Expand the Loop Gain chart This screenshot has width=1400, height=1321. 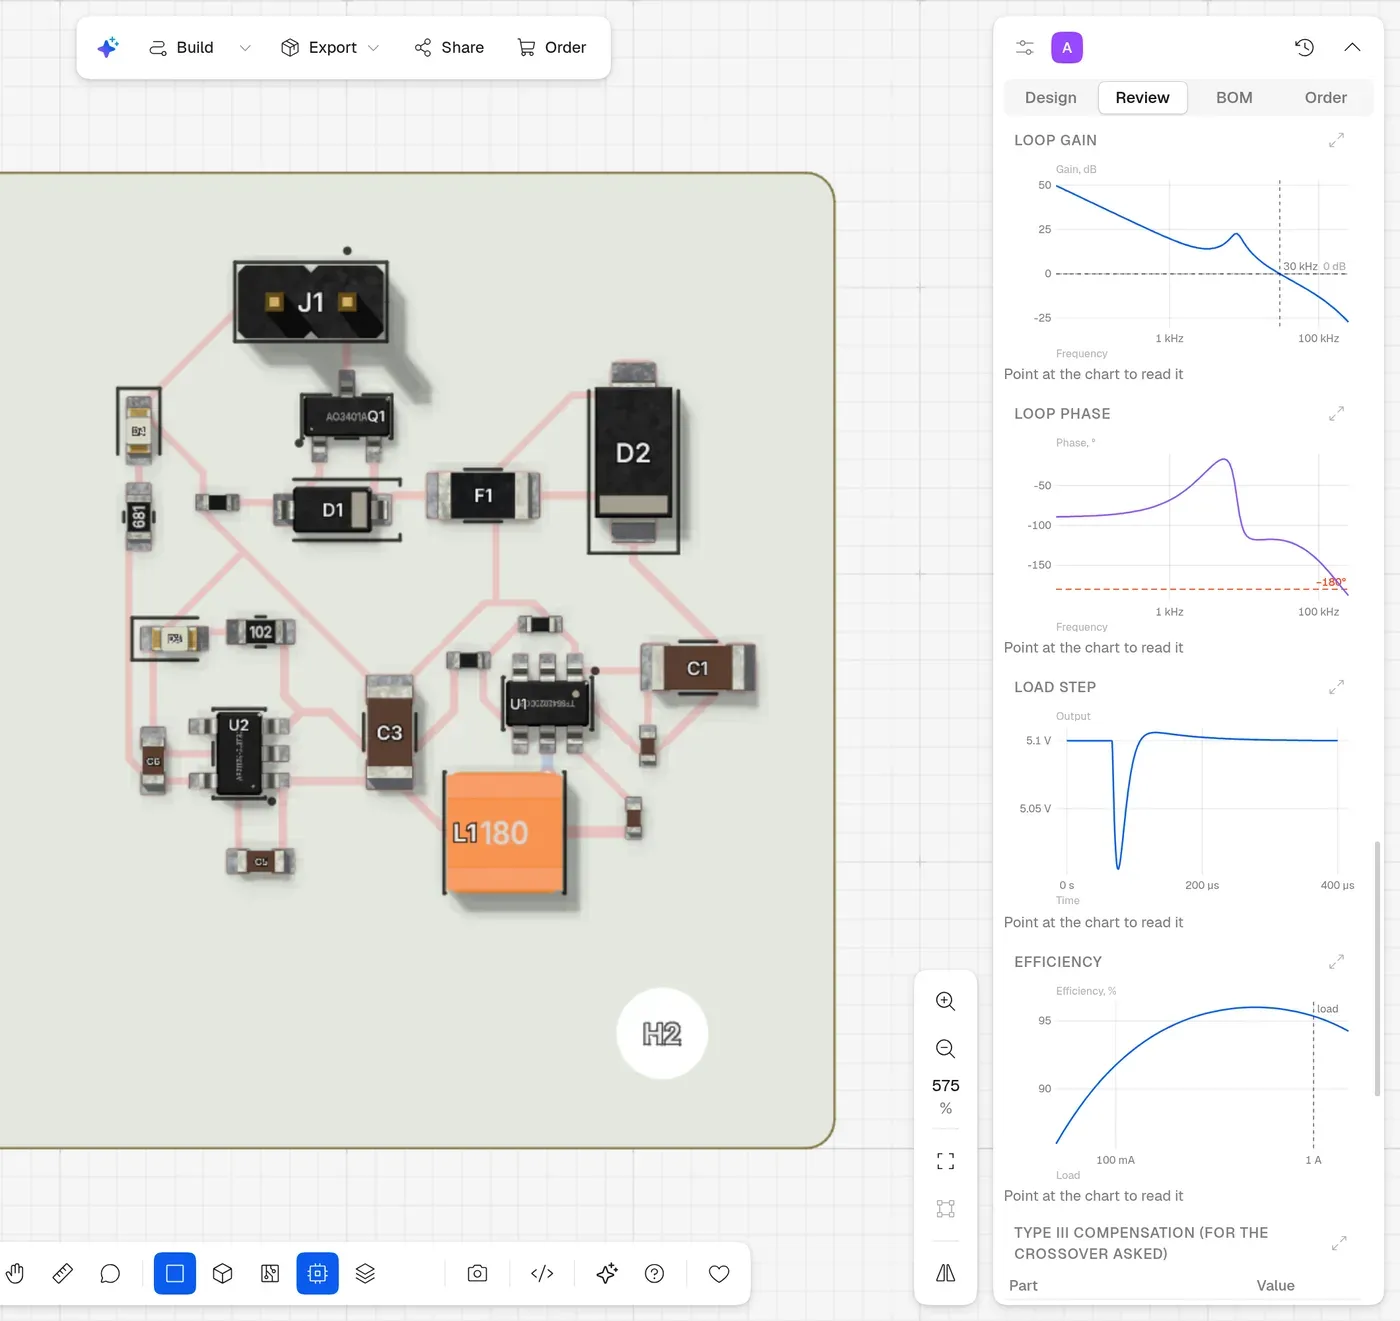click(1336, 140)
